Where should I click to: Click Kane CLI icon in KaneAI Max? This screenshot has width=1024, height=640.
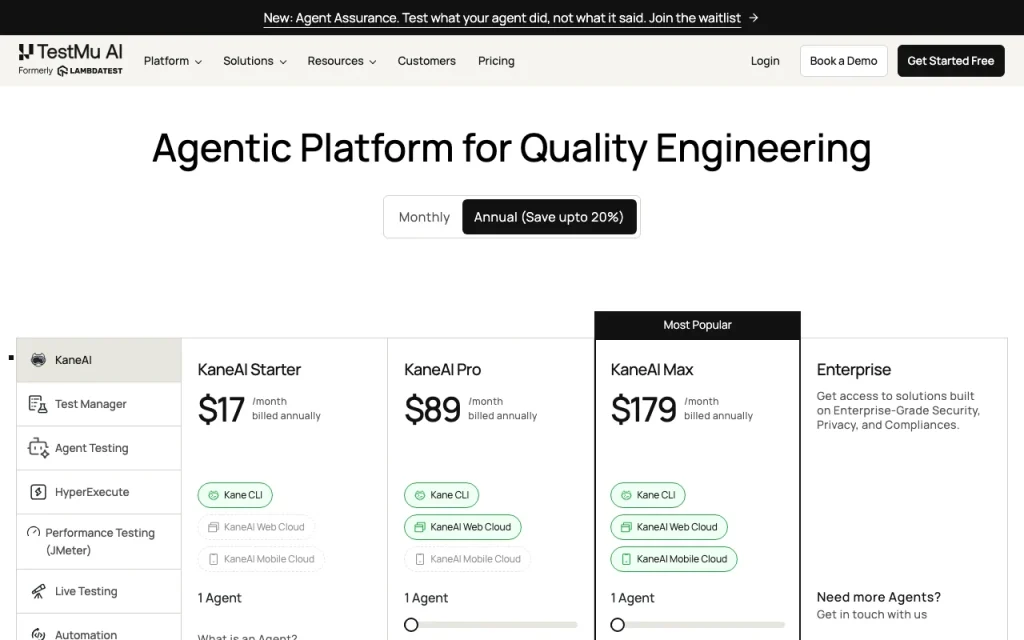click(626, 495)
